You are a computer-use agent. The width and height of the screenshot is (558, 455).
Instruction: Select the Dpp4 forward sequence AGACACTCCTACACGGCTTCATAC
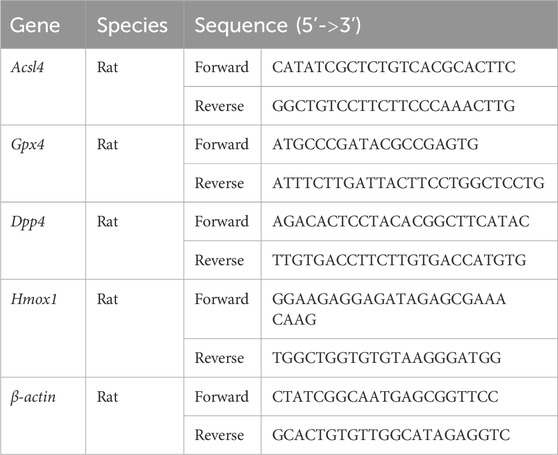point(401,221)
